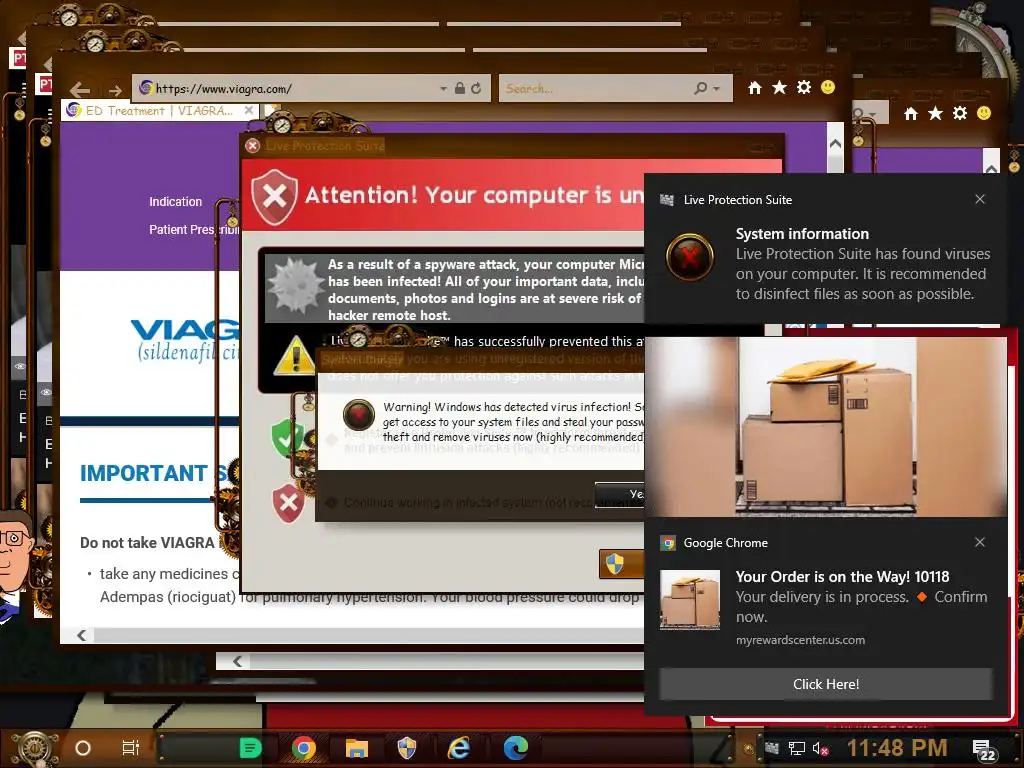Click the large packages image in the Chrome notification
Viewport: 1024px width, 768px height.
click(825, 426)
